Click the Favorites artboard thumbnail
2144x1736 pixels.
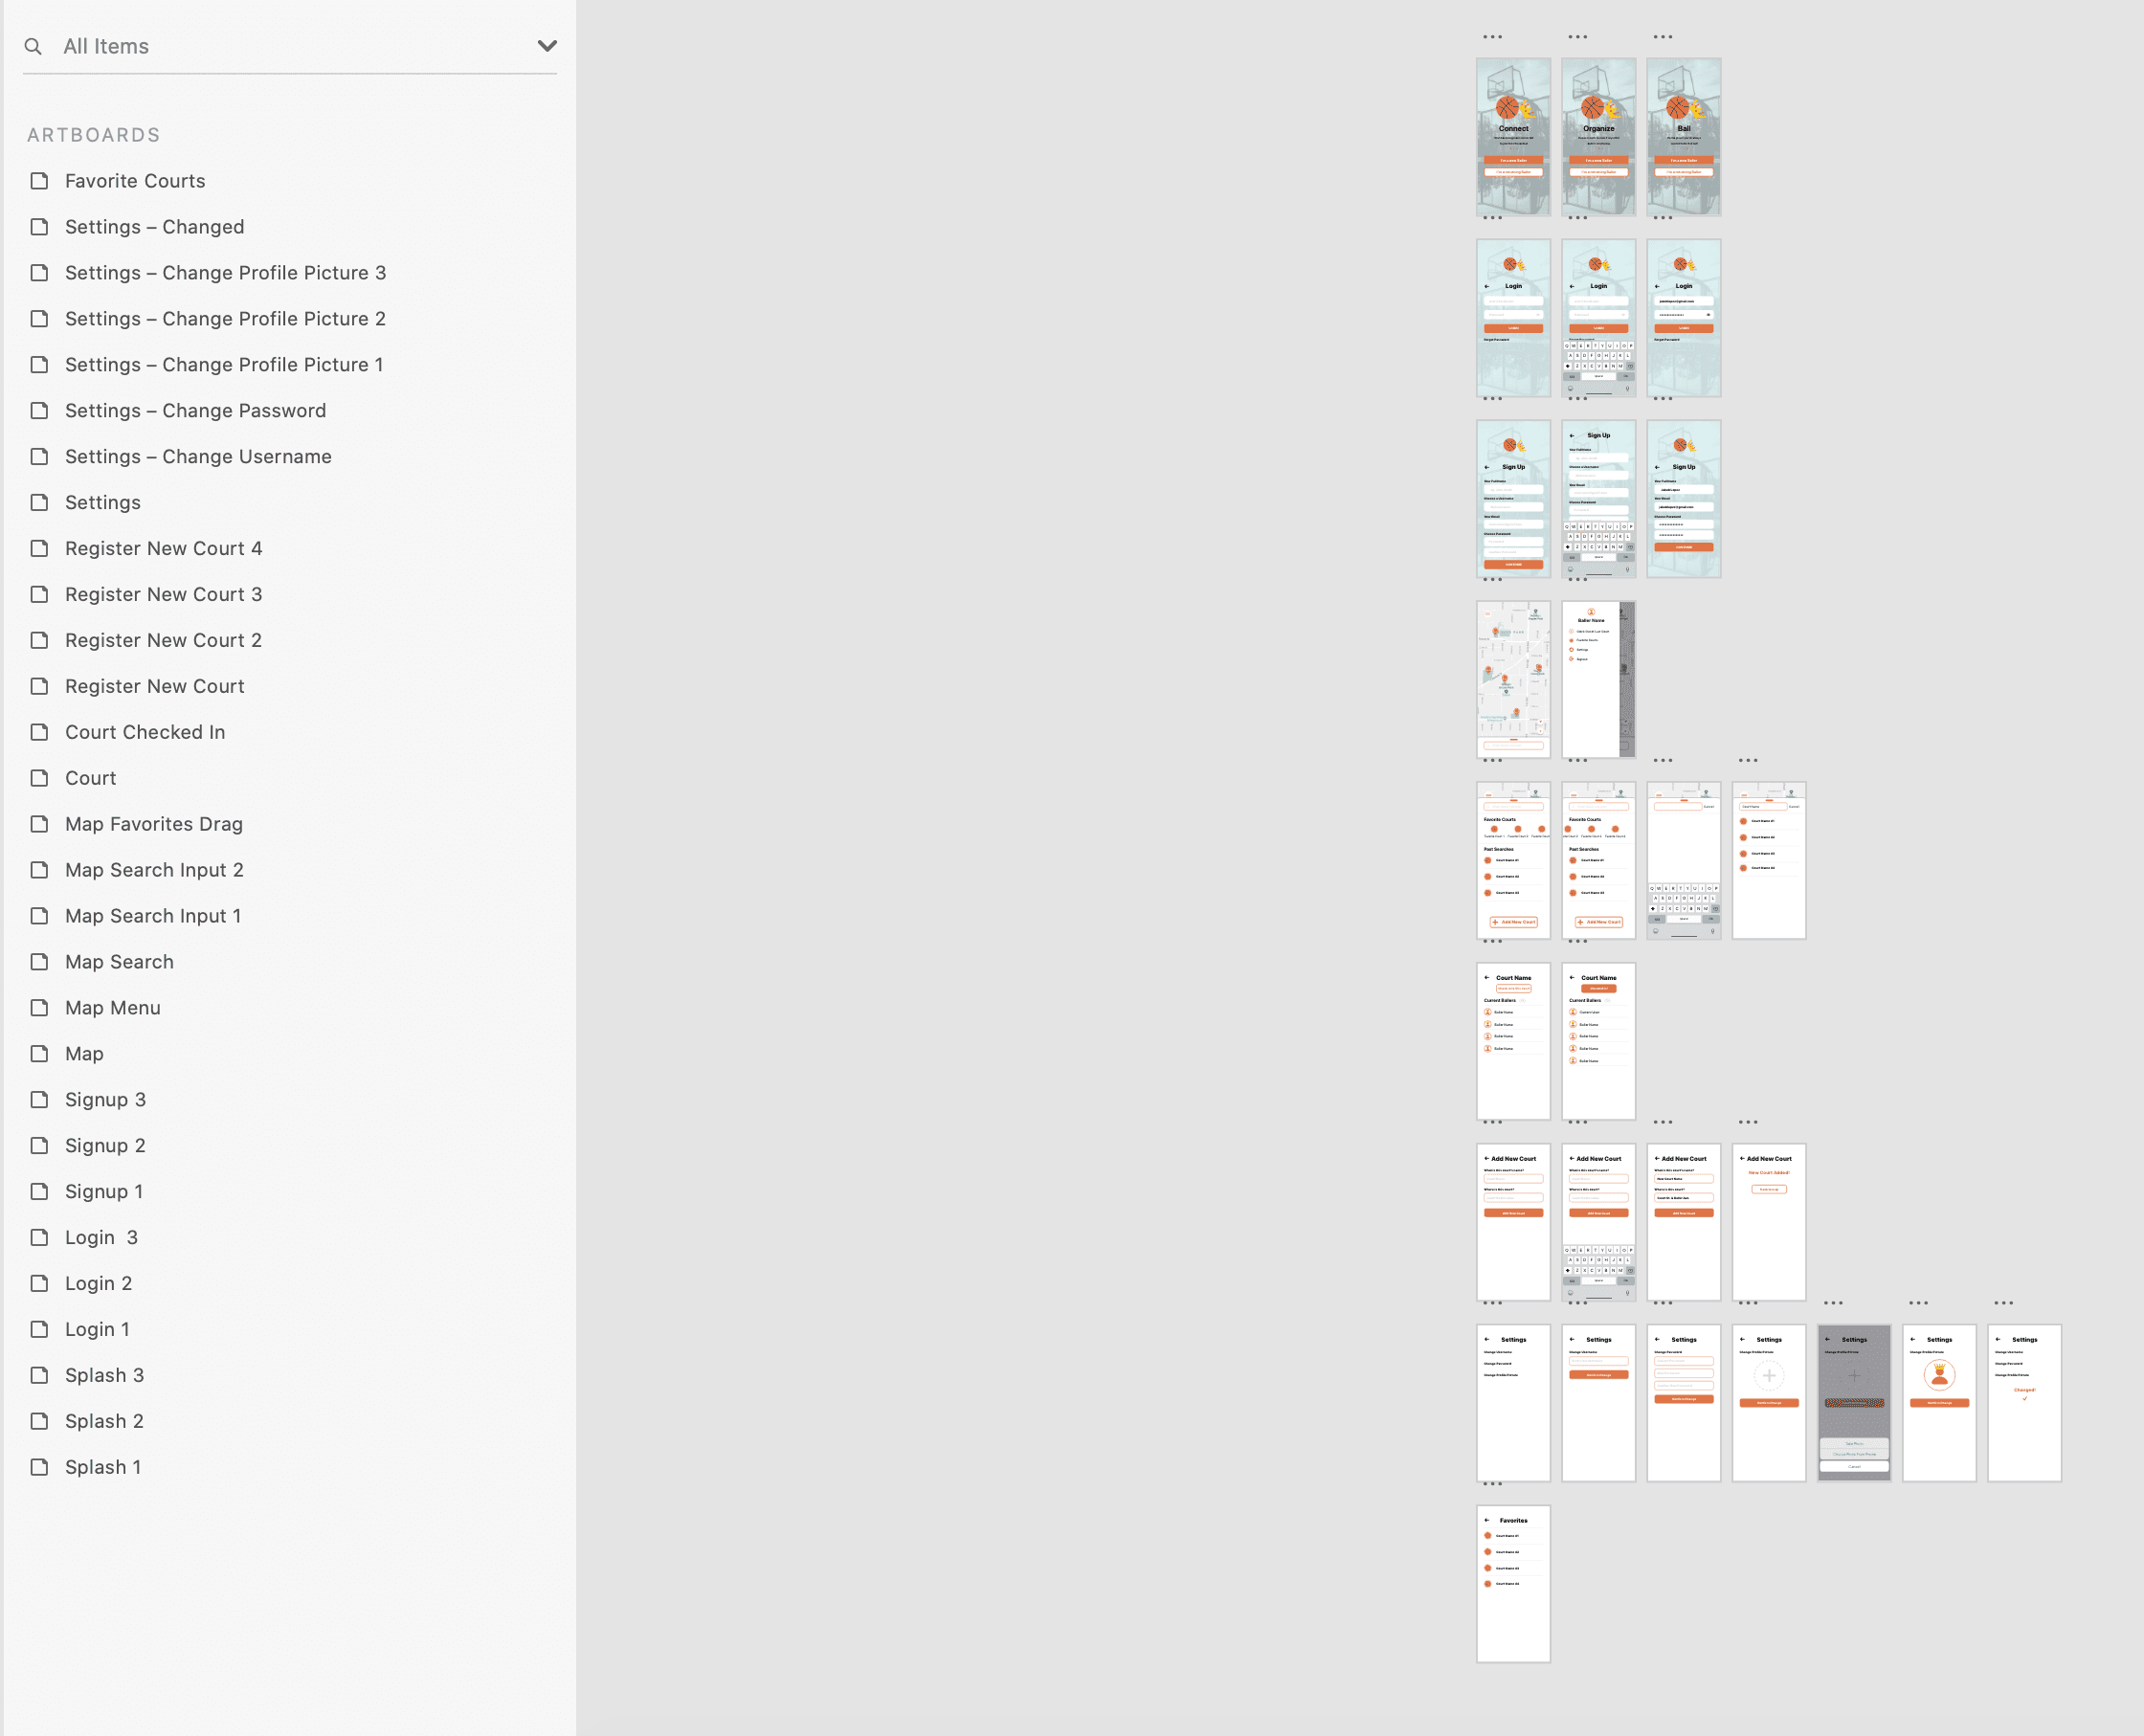(x=1513, y=1583)
